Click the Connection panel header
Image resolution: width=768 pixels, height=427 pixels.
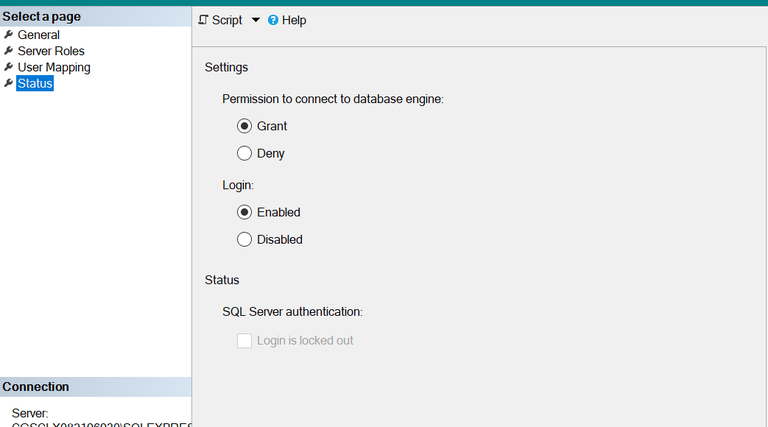[36, 387]
